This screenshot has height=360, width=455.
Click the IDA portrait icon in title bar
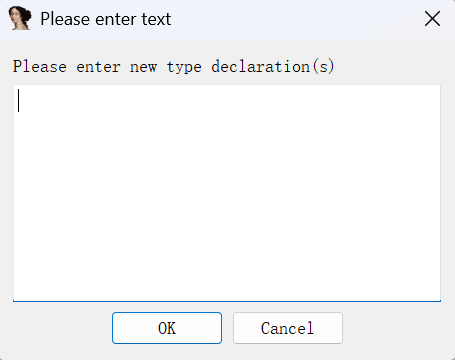click(20, 18)
